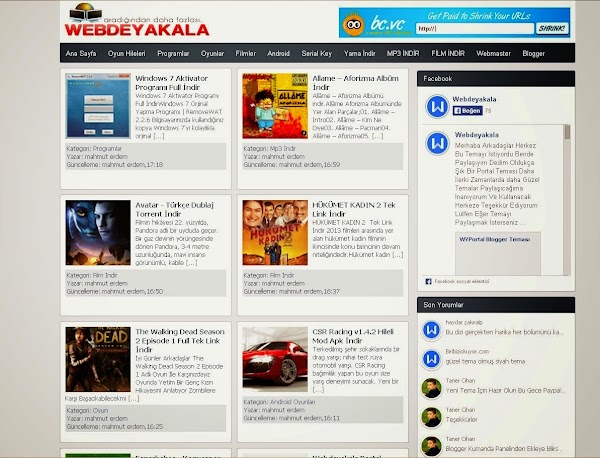
Task: Open the Yeni Tema İçin Hazır Olun comment
Action: tap(505, 391)
